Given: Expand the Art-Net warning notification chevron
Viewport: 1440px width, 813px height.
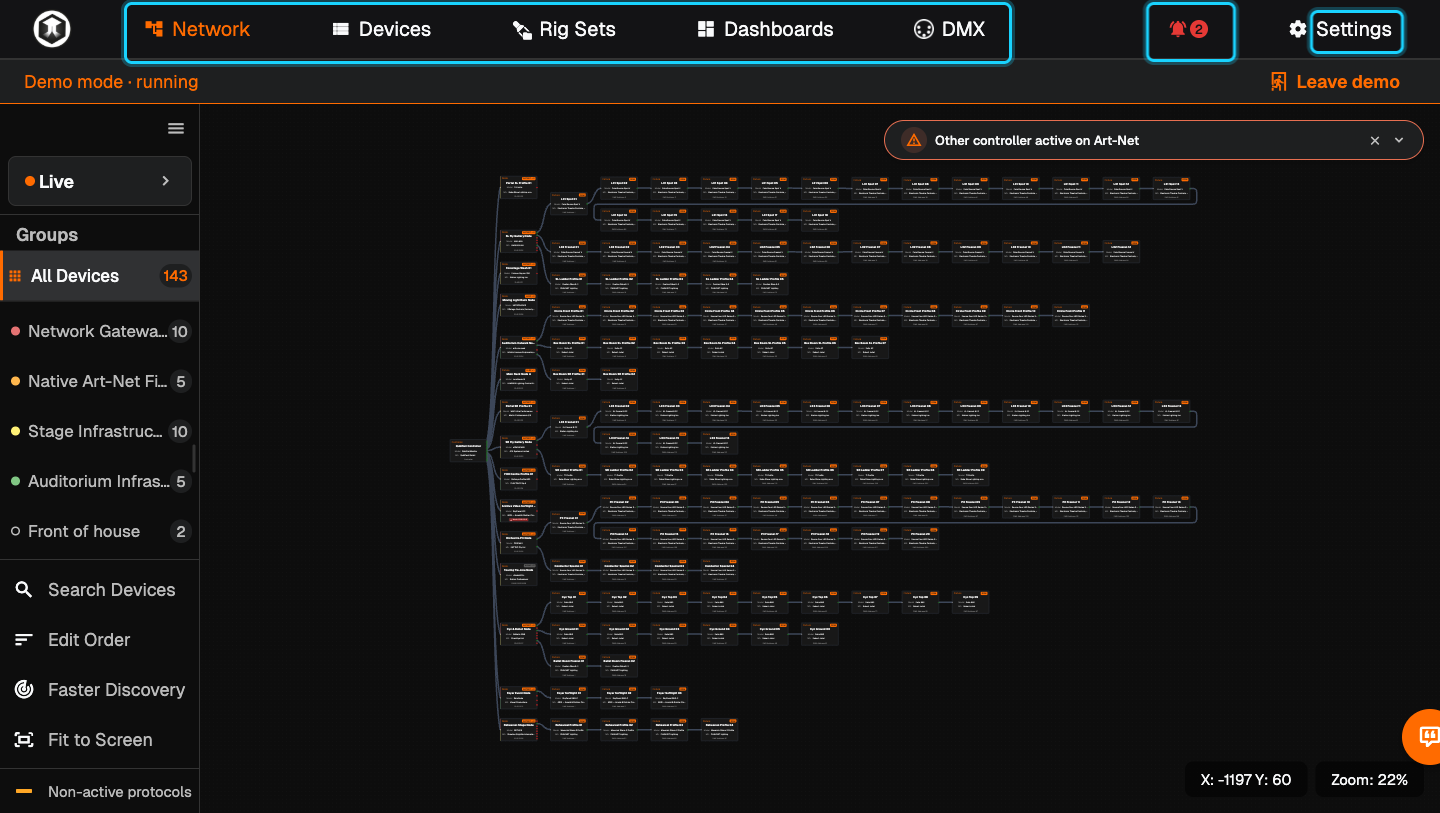Looking at the screenshot, I should [1399, 141].
